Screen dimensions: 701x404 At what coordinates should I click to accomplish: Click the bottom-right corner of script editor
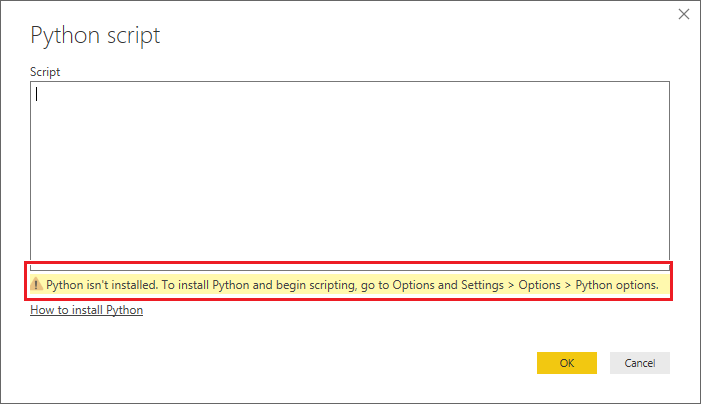pyautogui.click(x=664, y=255)
